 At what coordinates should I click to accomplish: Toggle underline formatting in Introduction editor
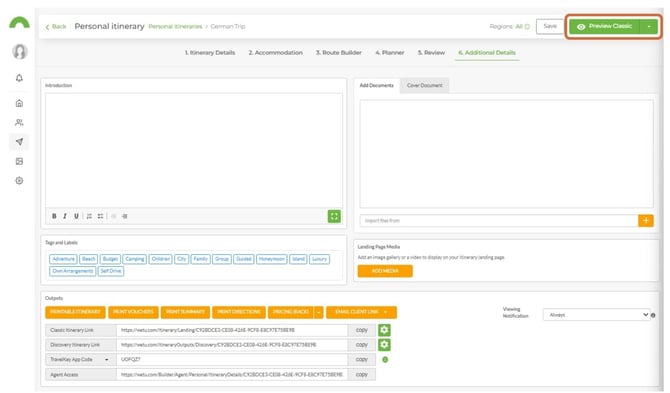[x=76, y=216]
